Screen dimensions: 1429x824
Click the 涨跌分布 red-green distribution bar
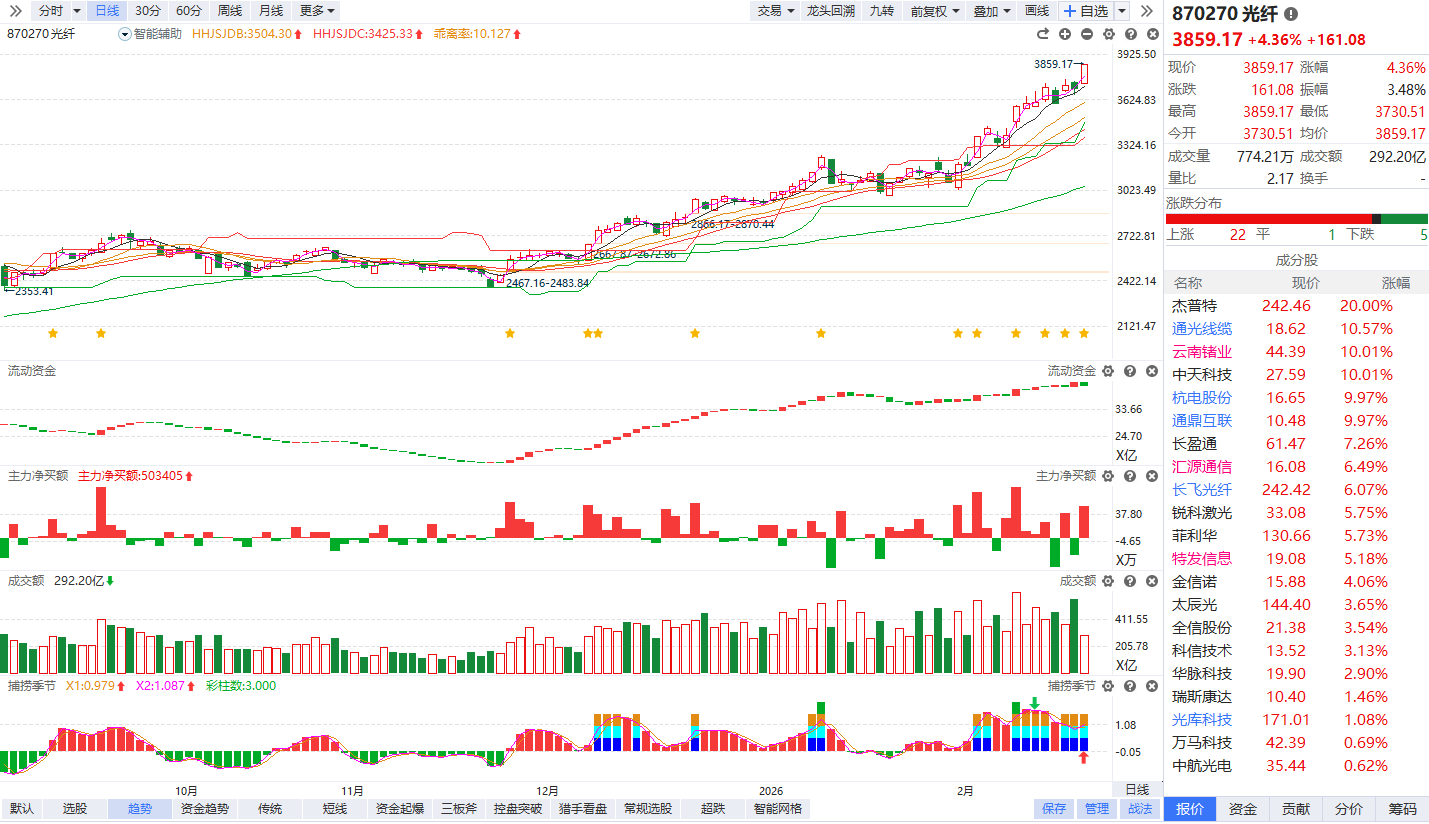[1296, 219]
